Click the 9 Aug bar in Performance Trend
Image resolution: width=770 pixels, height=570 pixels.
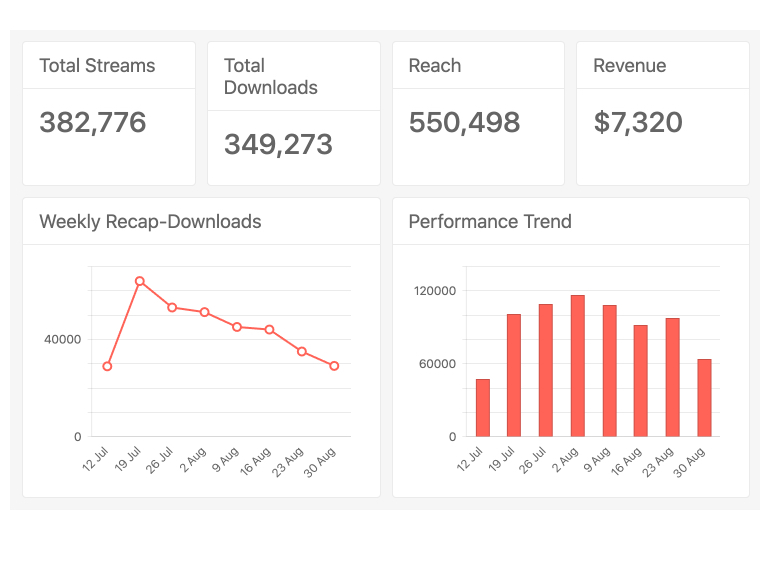(x=609, y=371)
